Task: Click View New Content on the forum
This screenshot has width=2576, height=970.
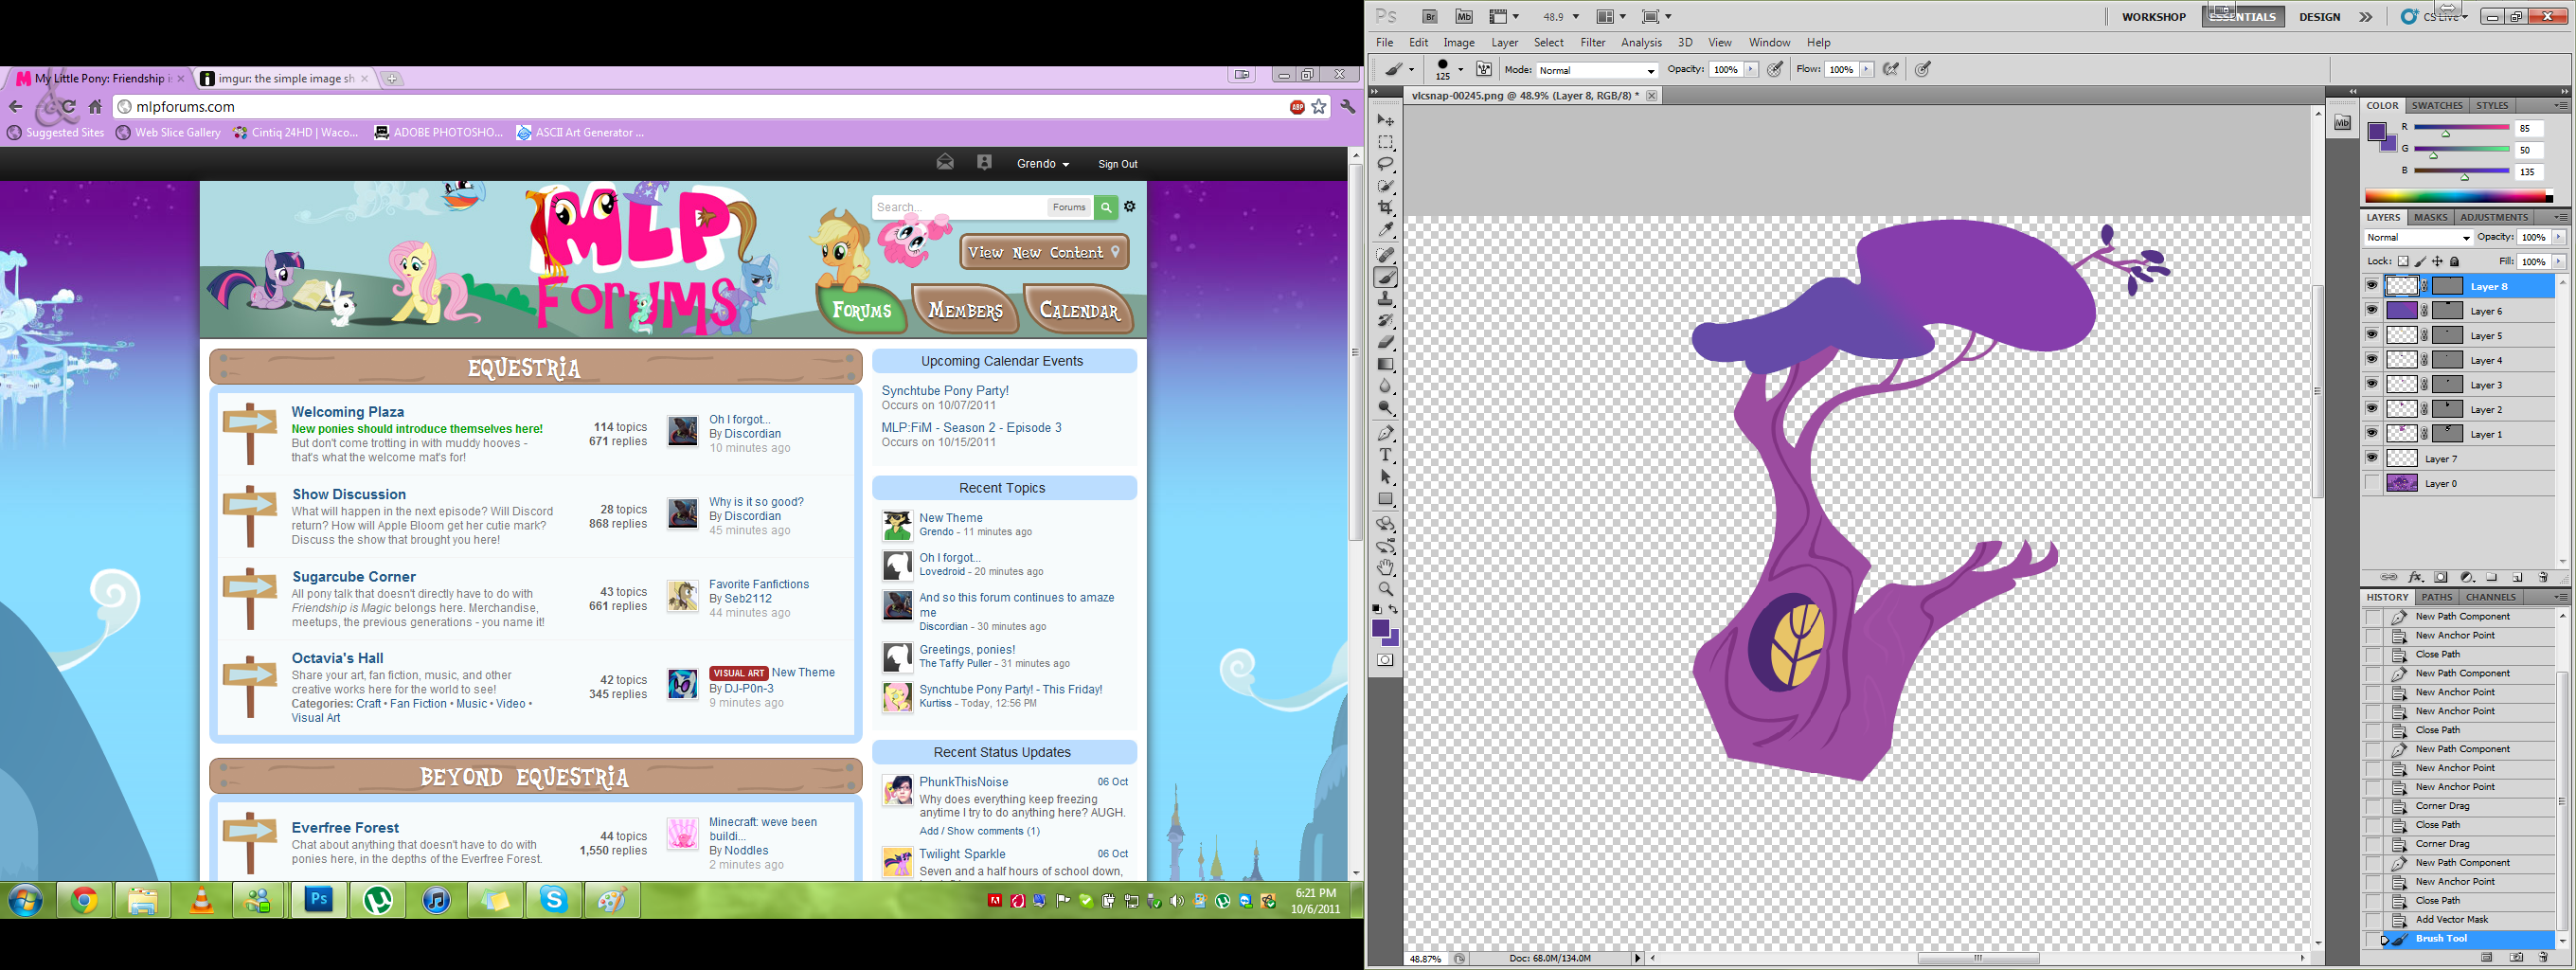Action: tap(1045, 253)
